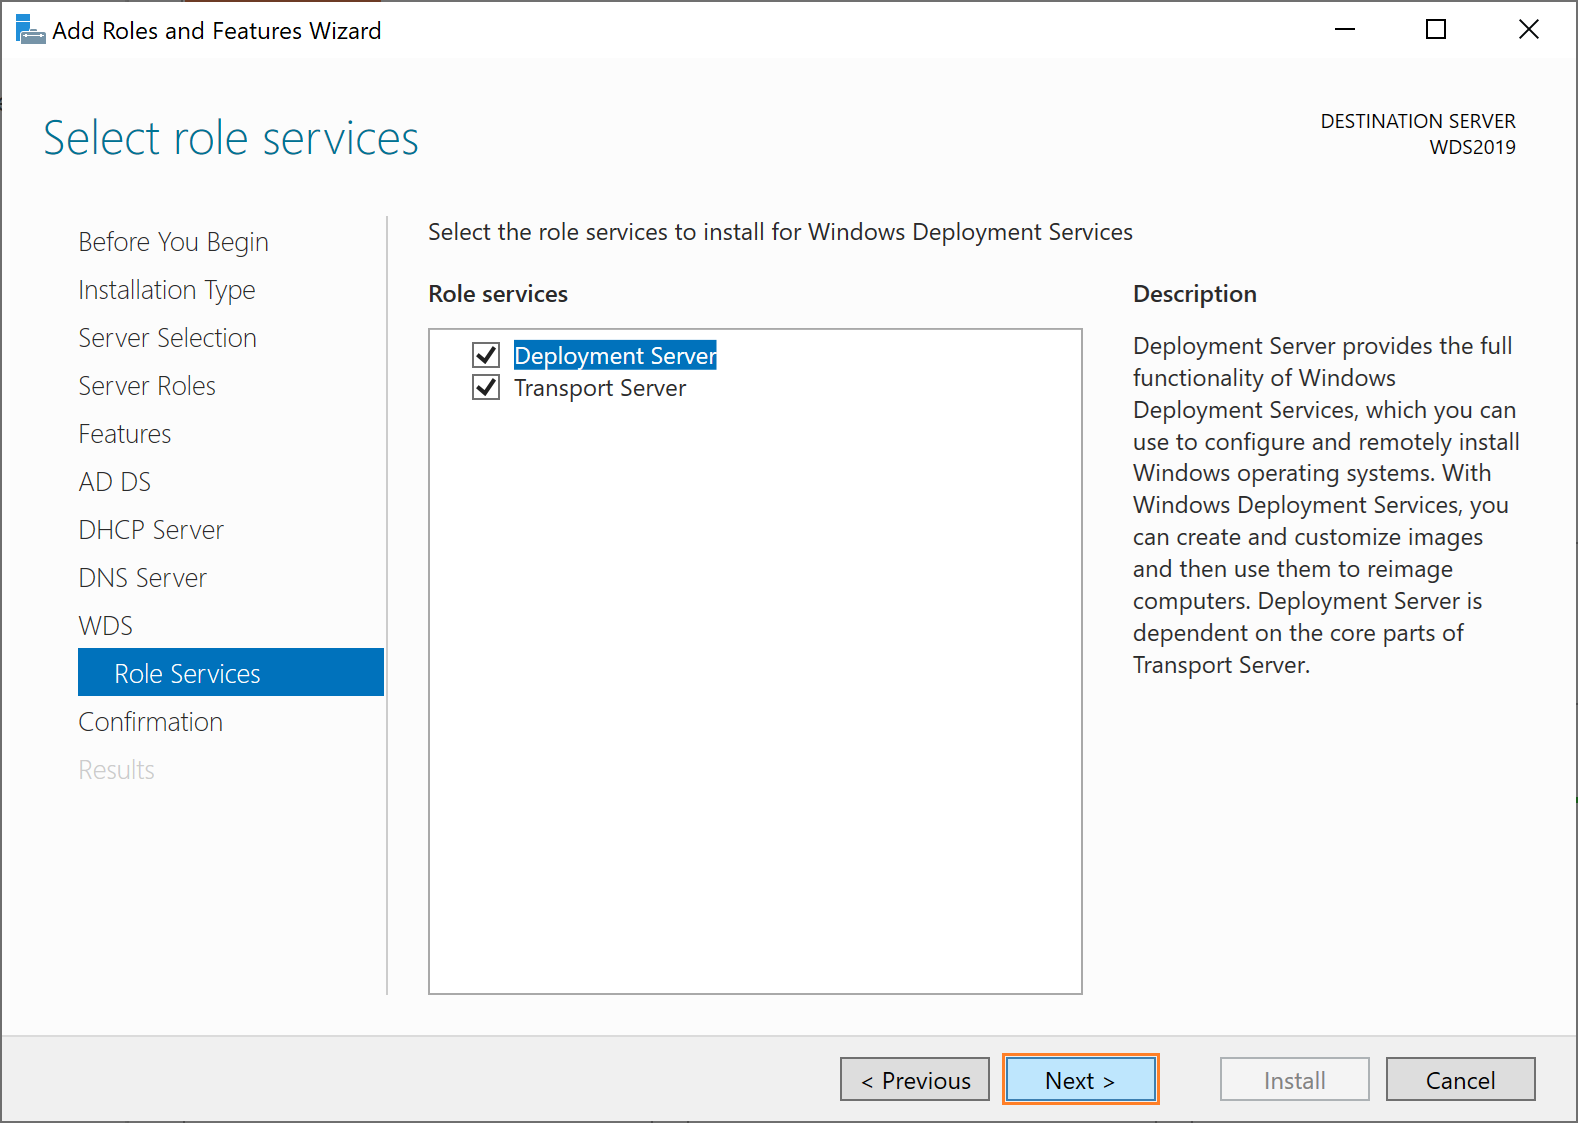
Task: Uncheck the Transport Server checkbox
Action: [x=486, y=387]
